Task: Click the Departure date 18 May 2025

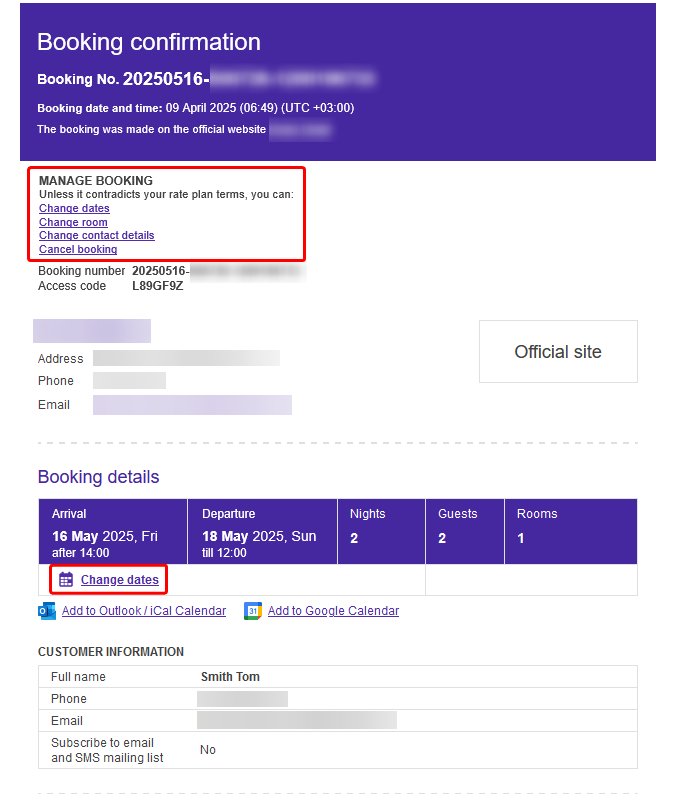Action: (259, 536)
